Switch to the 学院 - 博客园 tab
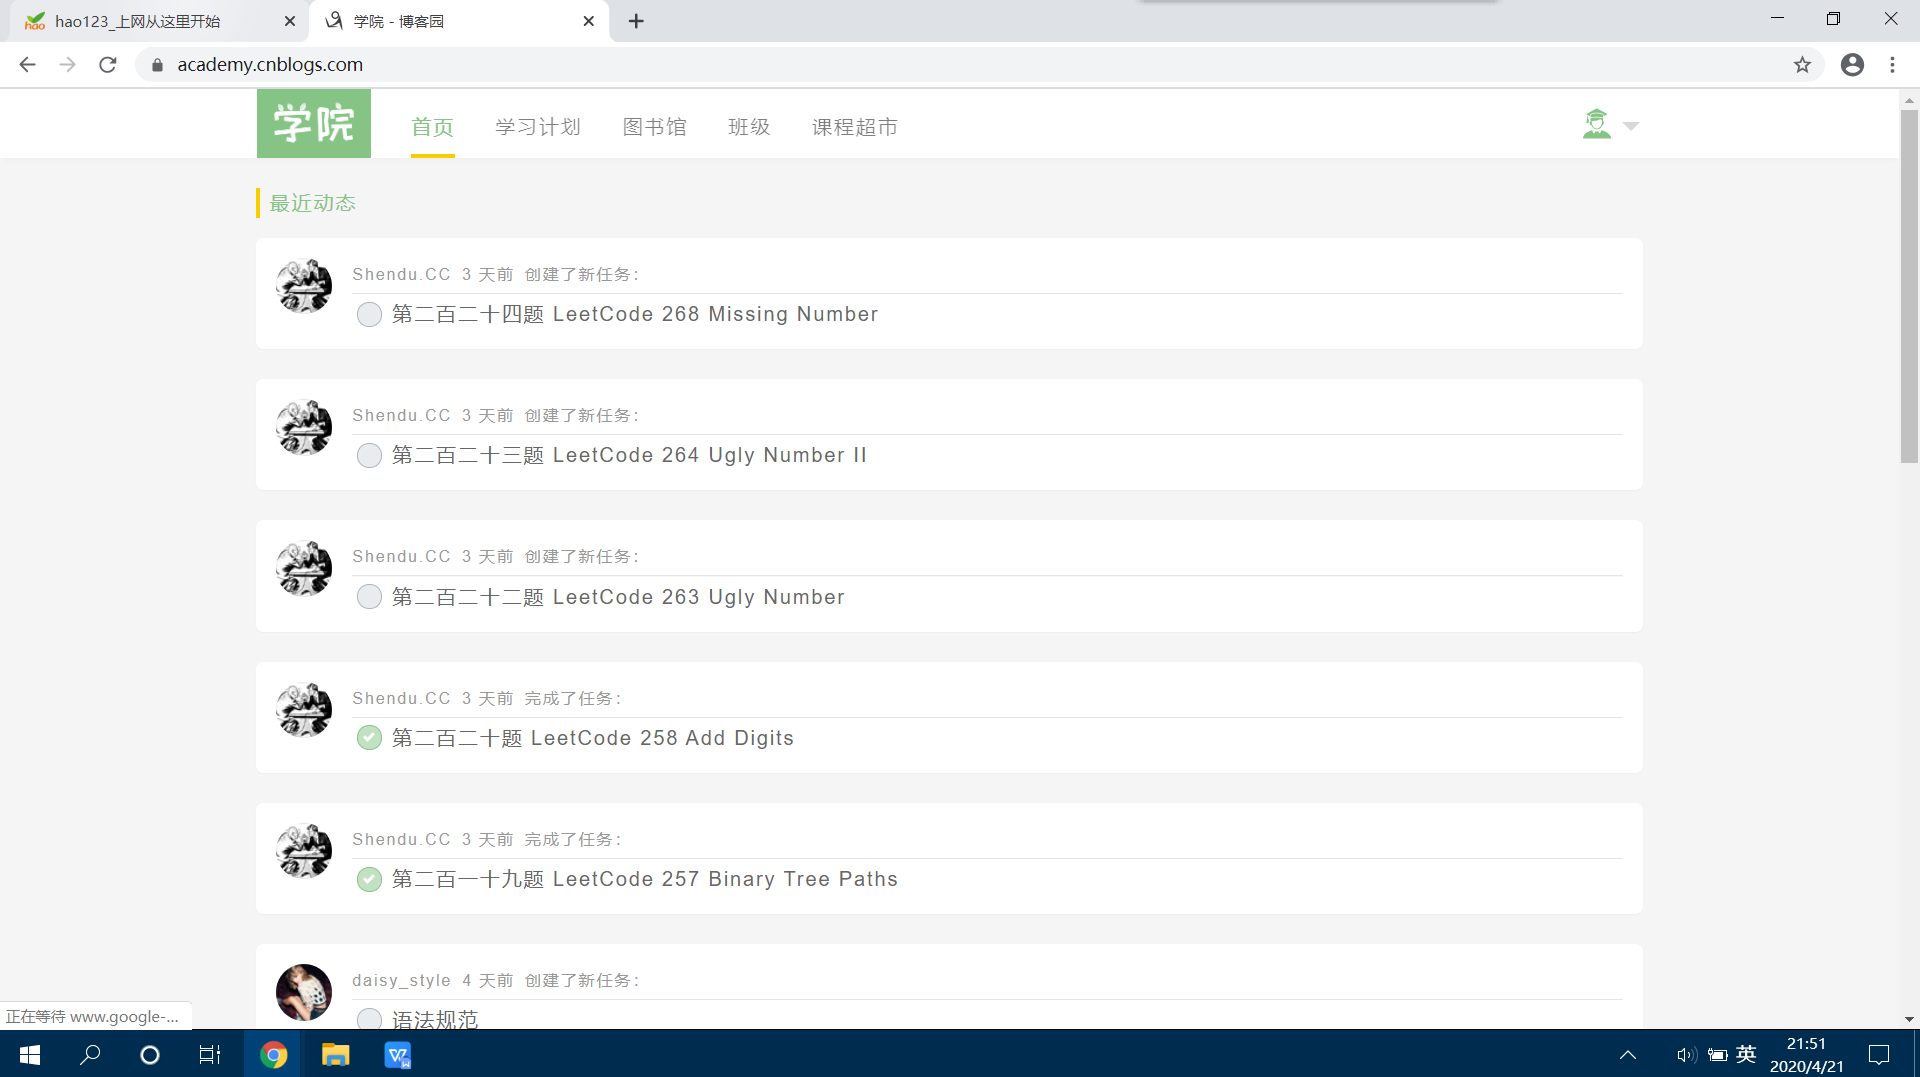Screen dimensions: 1920x1077 tap(460, 21)
